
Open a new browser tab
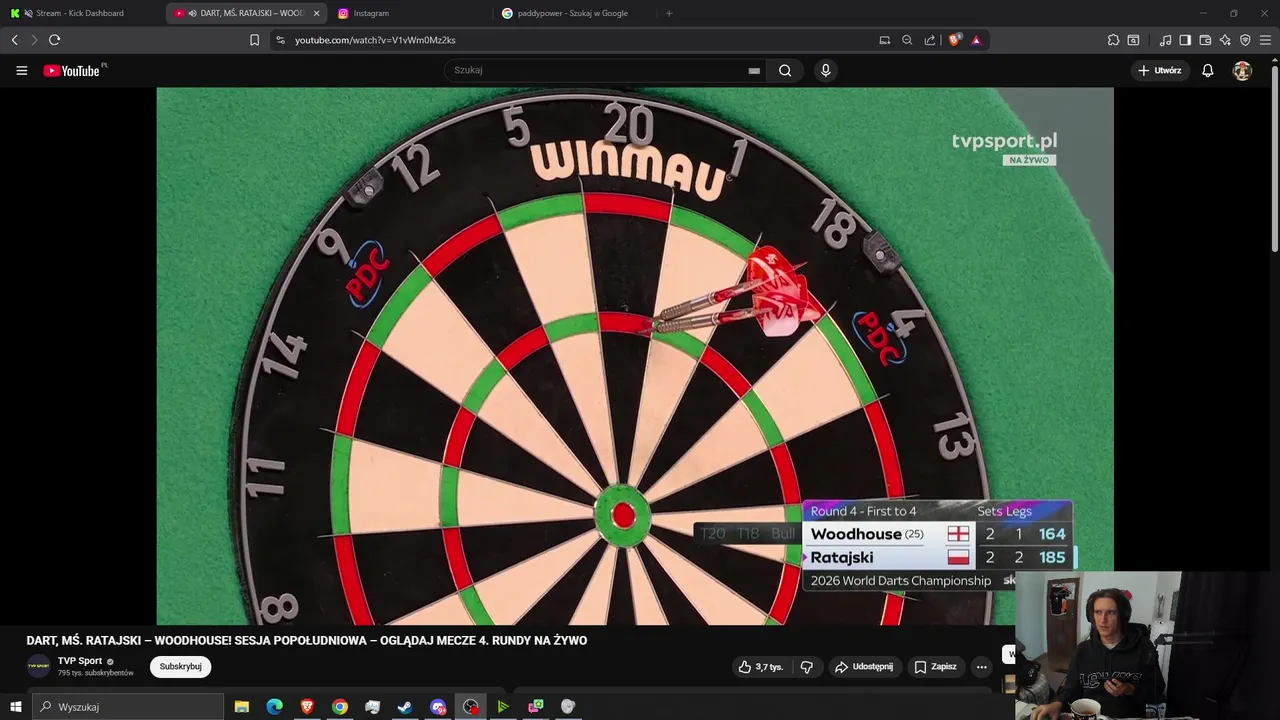669,13
